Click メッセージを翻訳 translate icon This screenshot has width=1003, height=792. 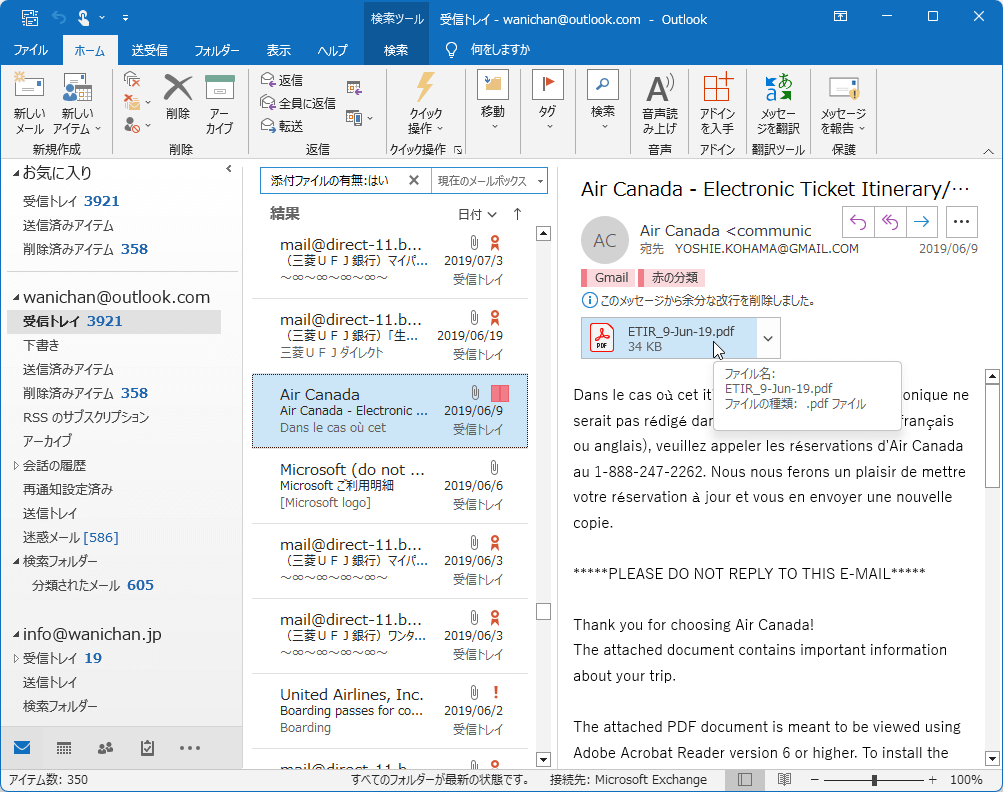pos(778,102)
